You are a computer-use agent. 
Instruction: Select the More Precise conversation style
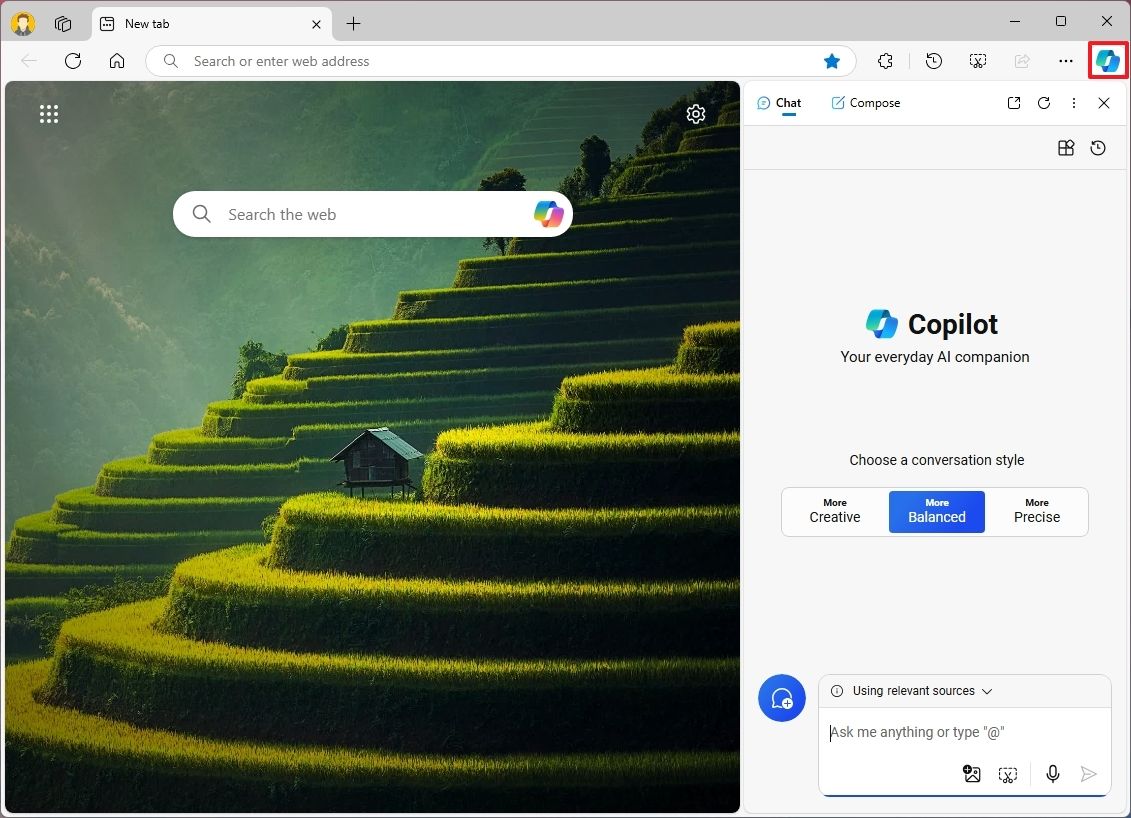tap(1036, 511)
